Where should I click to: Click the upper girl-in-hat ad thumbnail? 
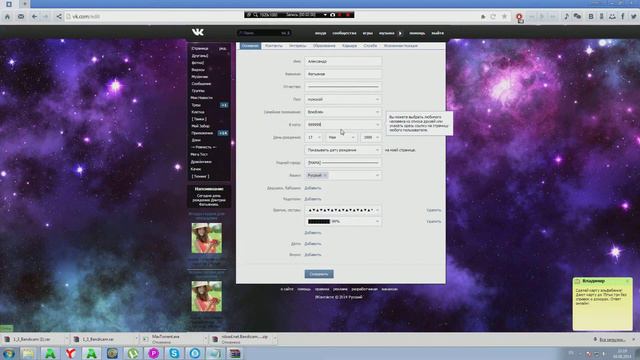tap(207, 238)
